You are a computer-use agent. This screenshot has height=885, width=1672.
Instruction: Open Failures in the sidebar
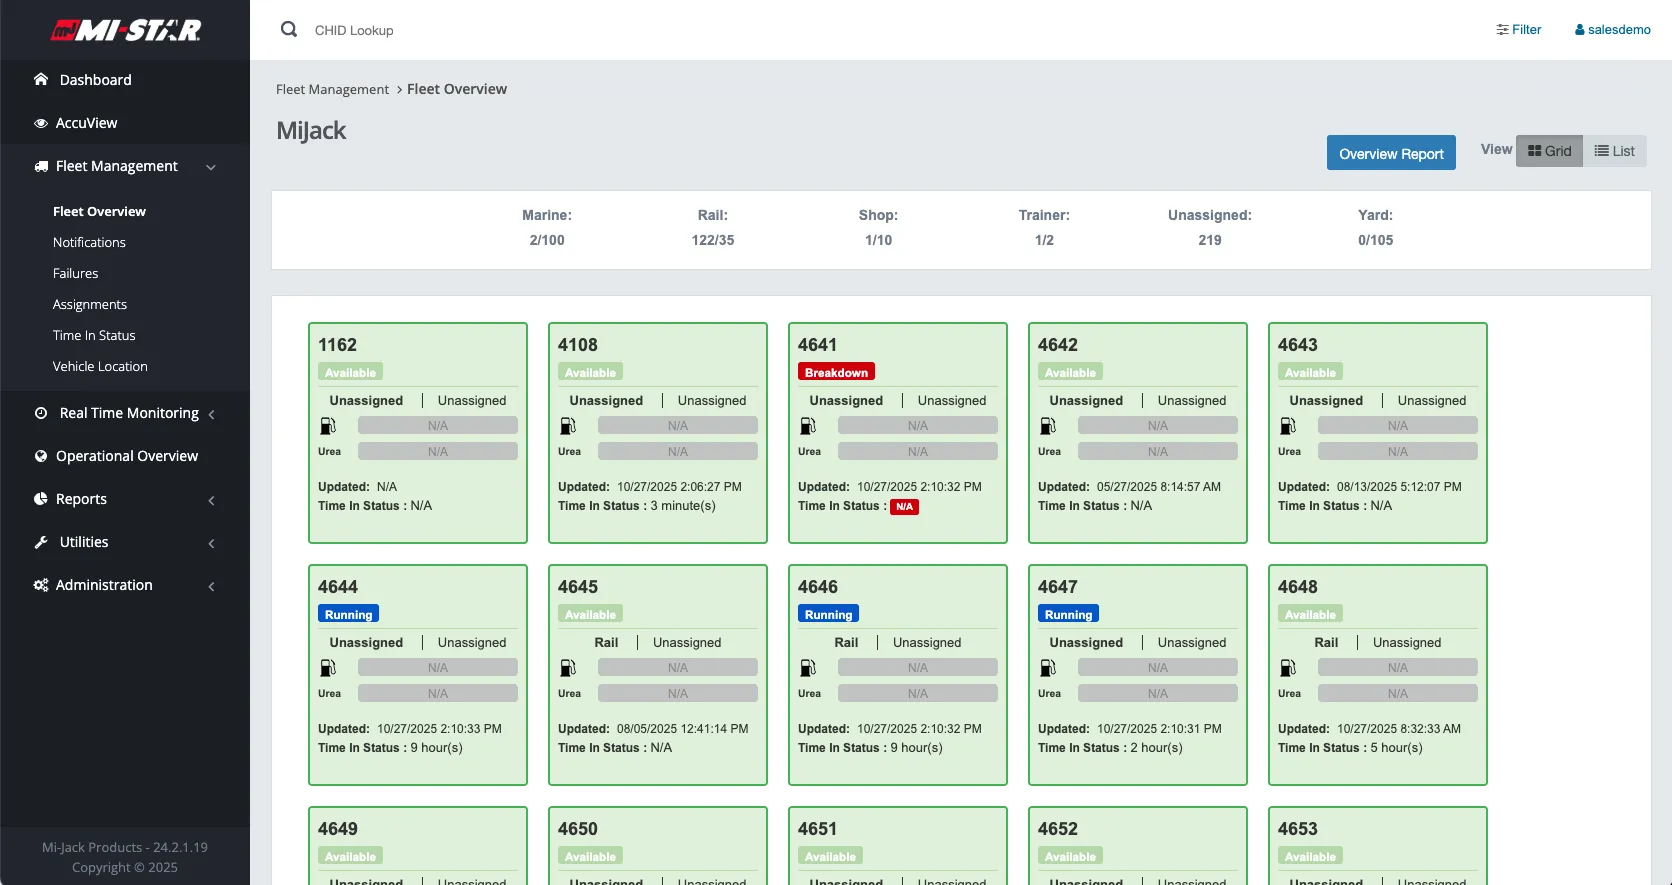pos(76,273)
